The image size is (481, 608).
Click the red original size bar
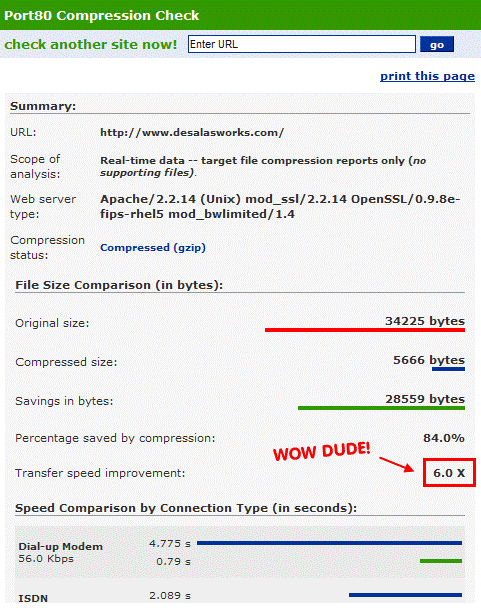point(365,330)
